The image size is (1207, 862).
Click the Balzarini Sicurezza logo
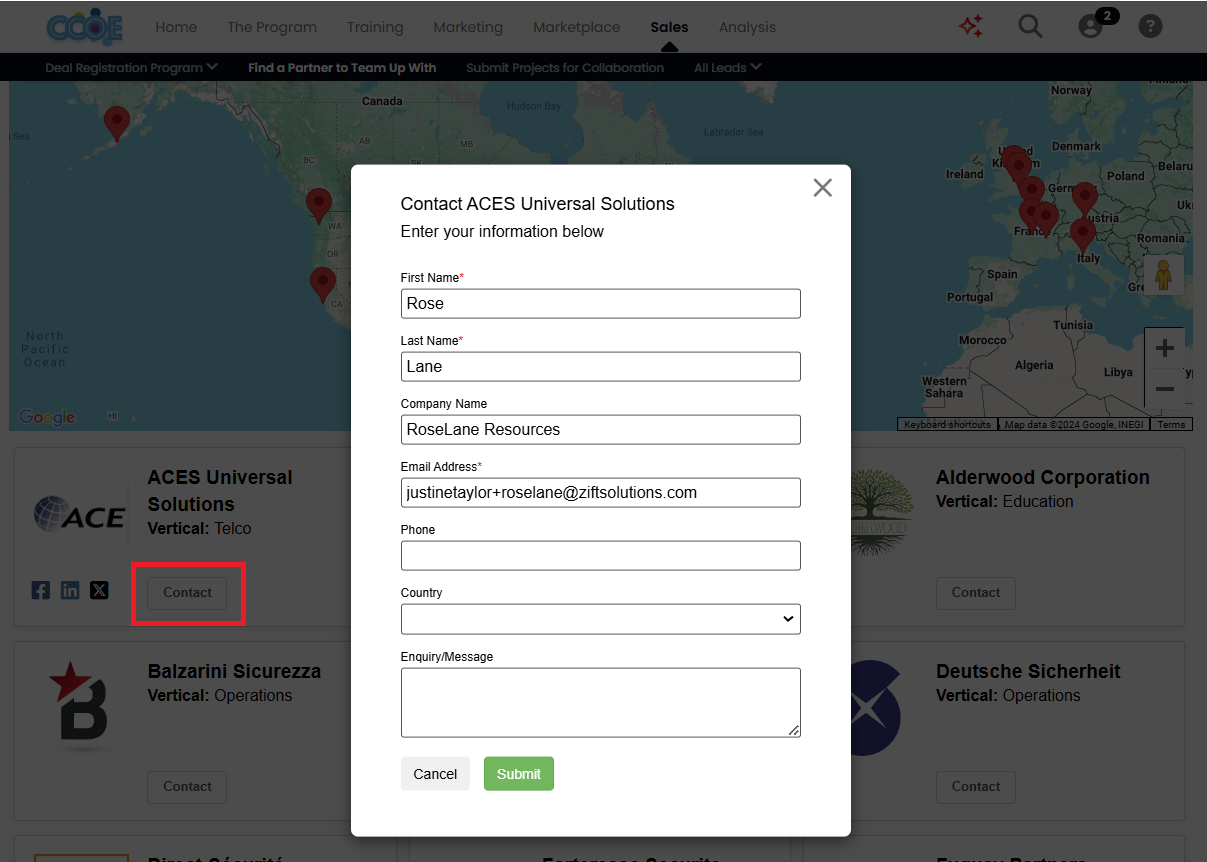coord(79,706)
